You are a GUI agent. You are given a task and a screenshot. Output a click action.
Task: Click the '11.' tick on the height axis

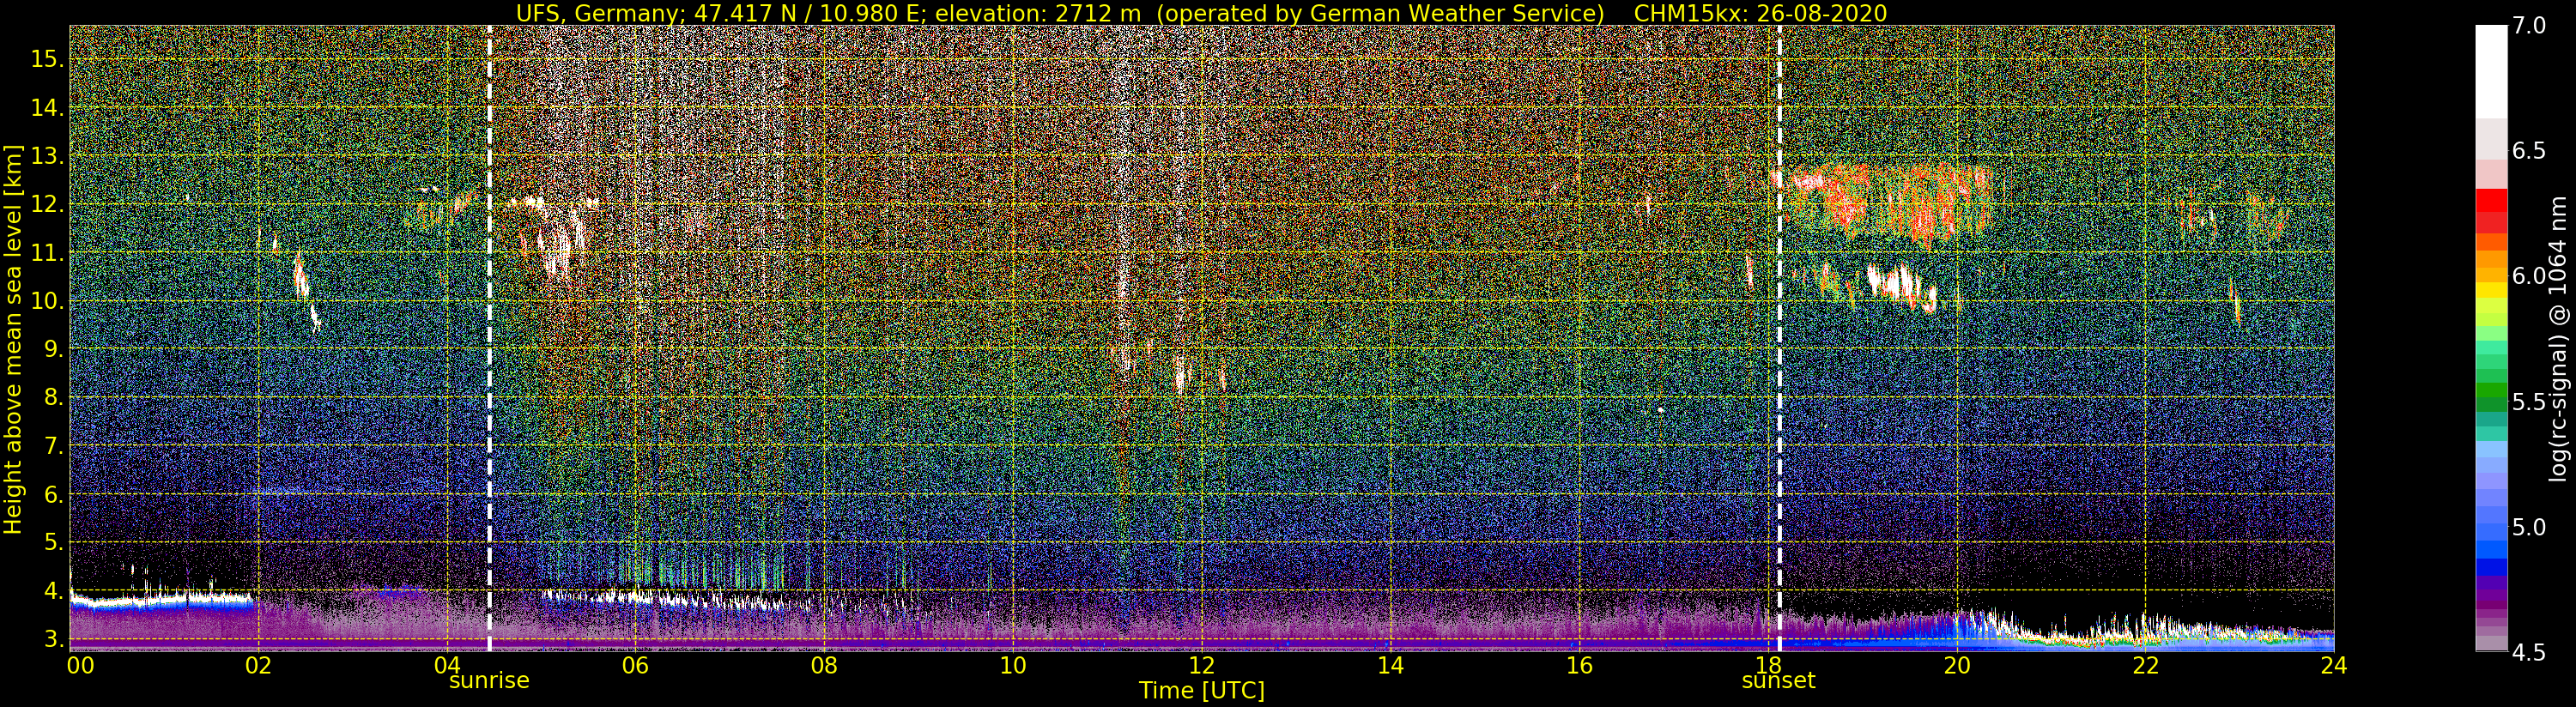tap(47, 253)
